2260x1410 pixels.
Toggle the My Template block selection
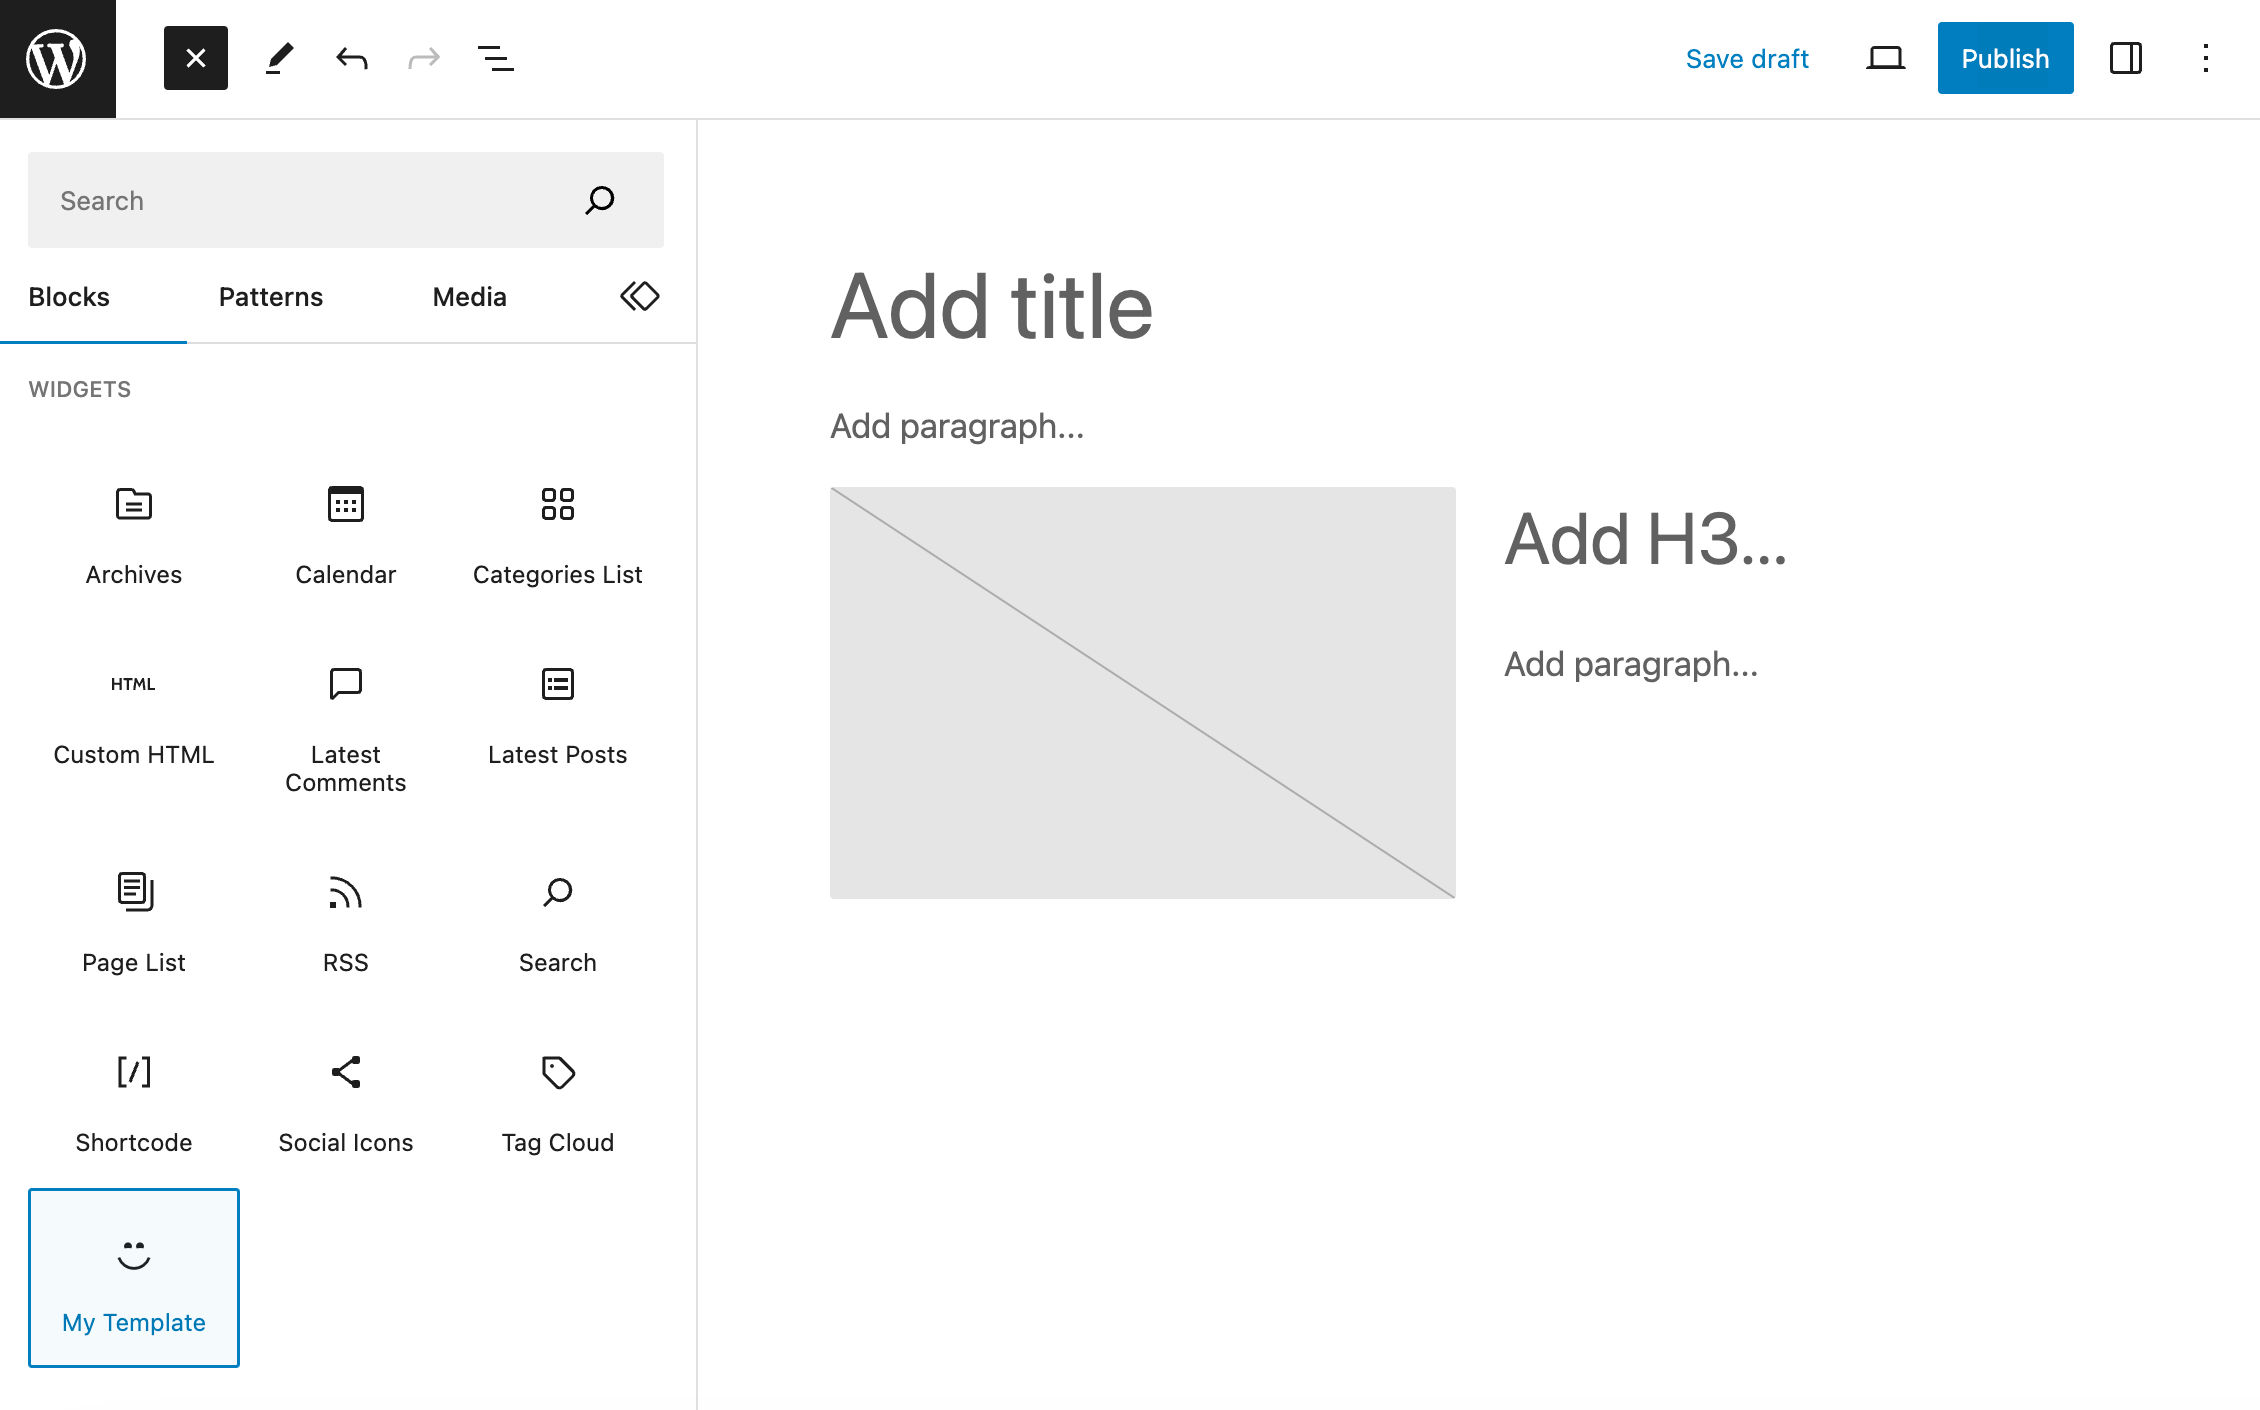click(x=133, y=1277)
